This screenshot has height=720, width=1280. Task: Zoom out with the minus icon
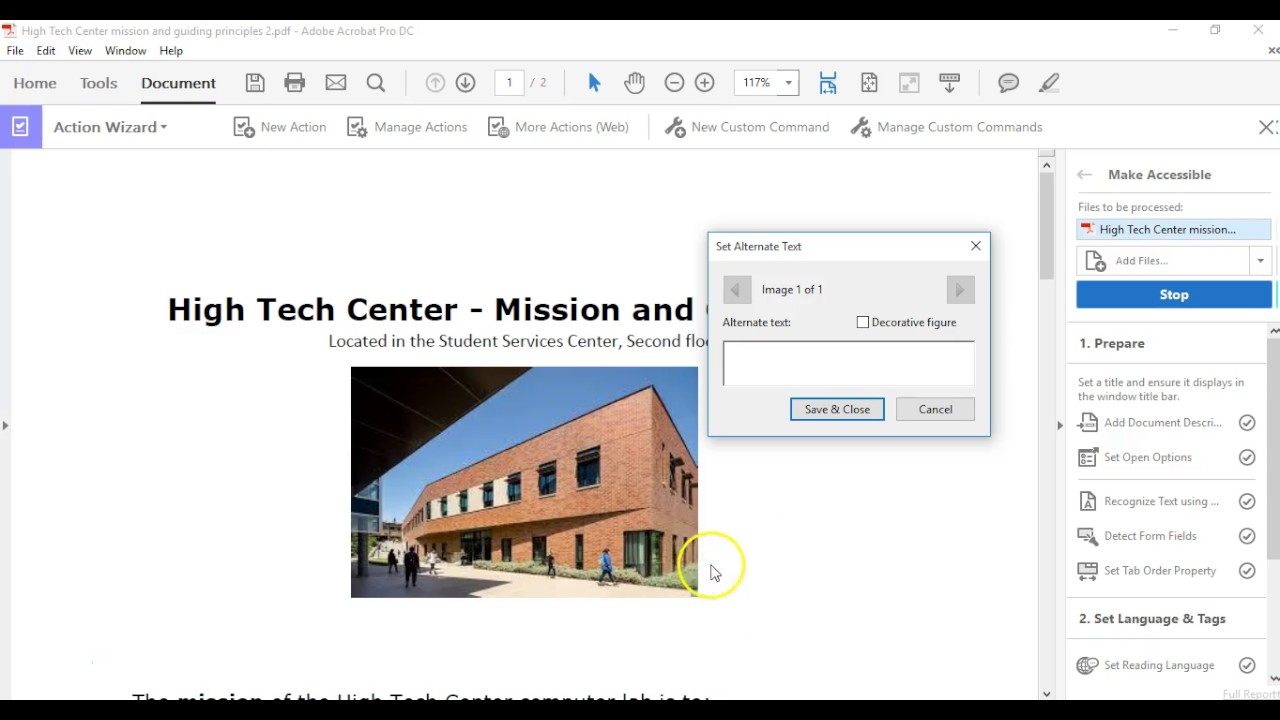pyautogui.click(x=674, y=83)
